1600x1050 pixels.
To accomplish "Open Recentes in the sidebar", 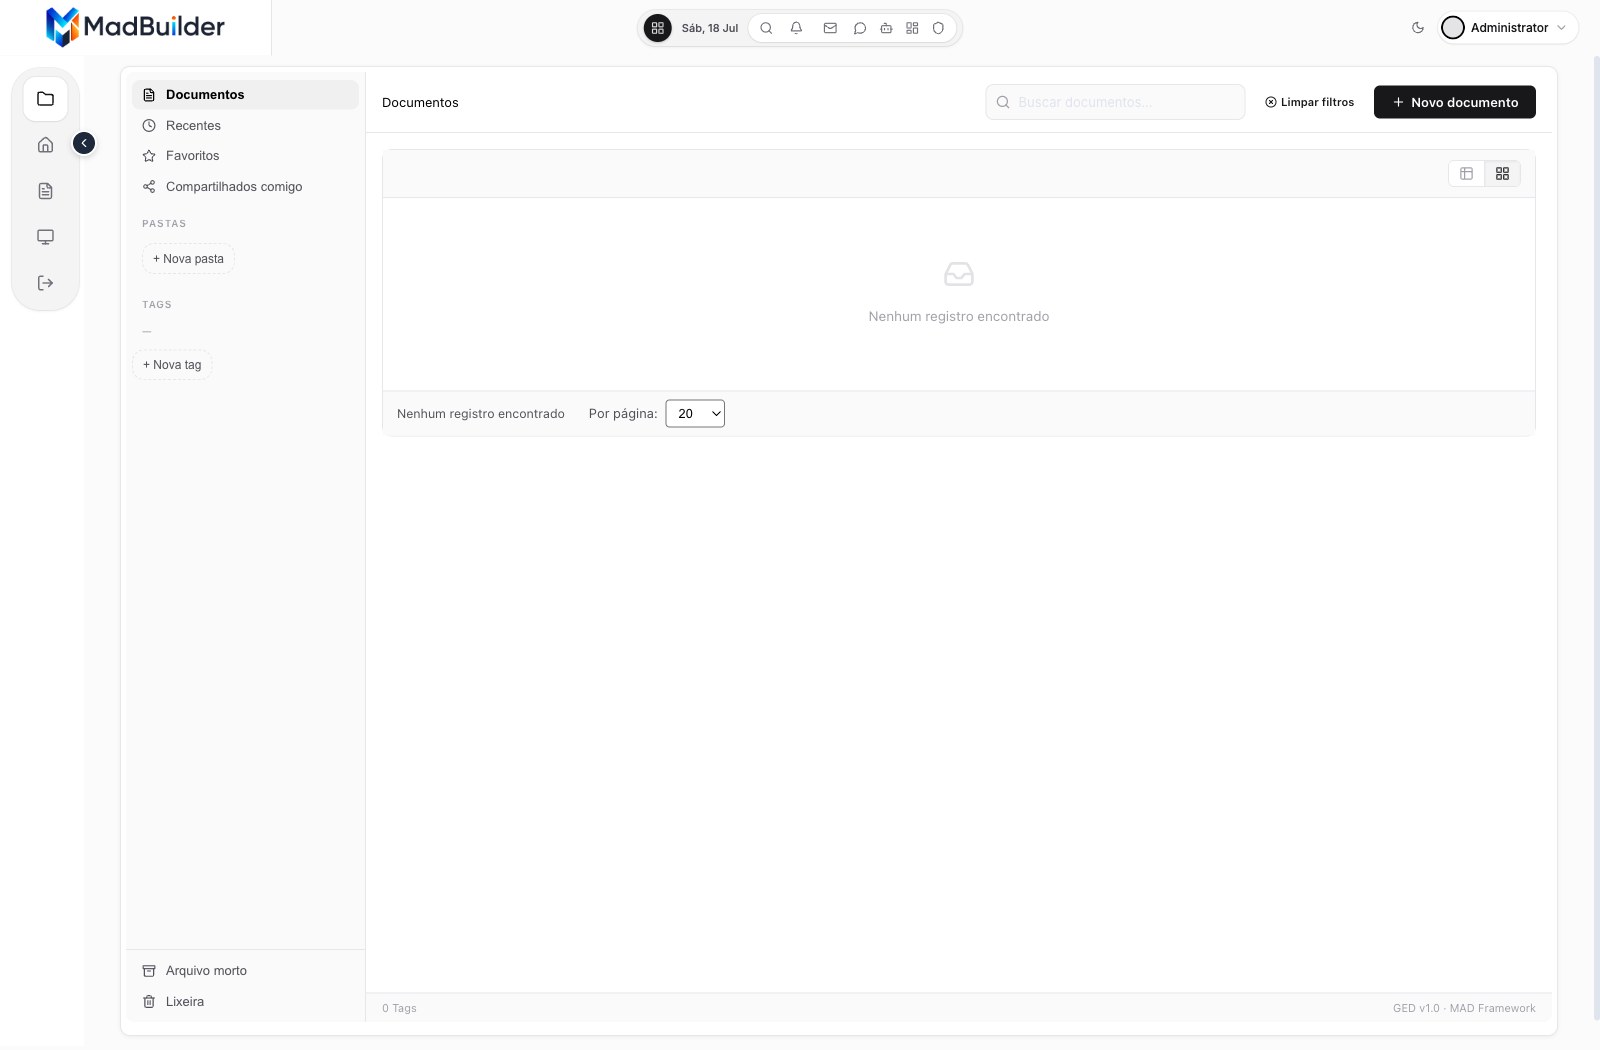I will click(x=245, y=126).
